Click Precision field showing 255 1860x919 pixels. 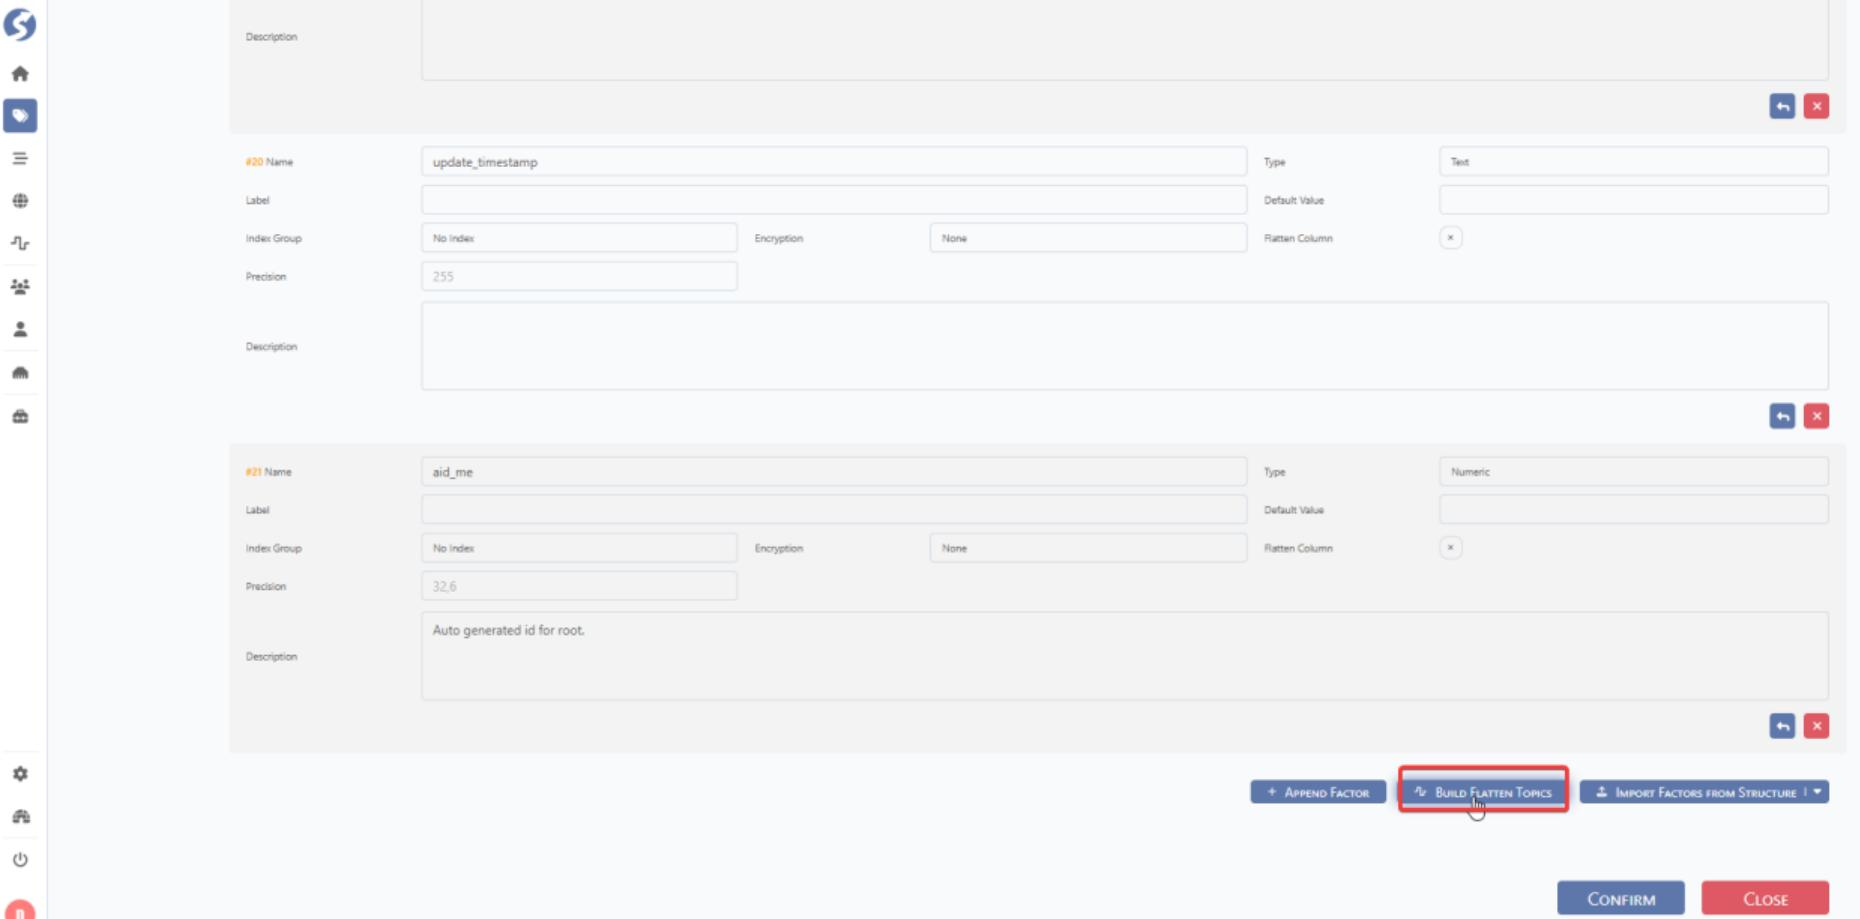click(579, 276)
